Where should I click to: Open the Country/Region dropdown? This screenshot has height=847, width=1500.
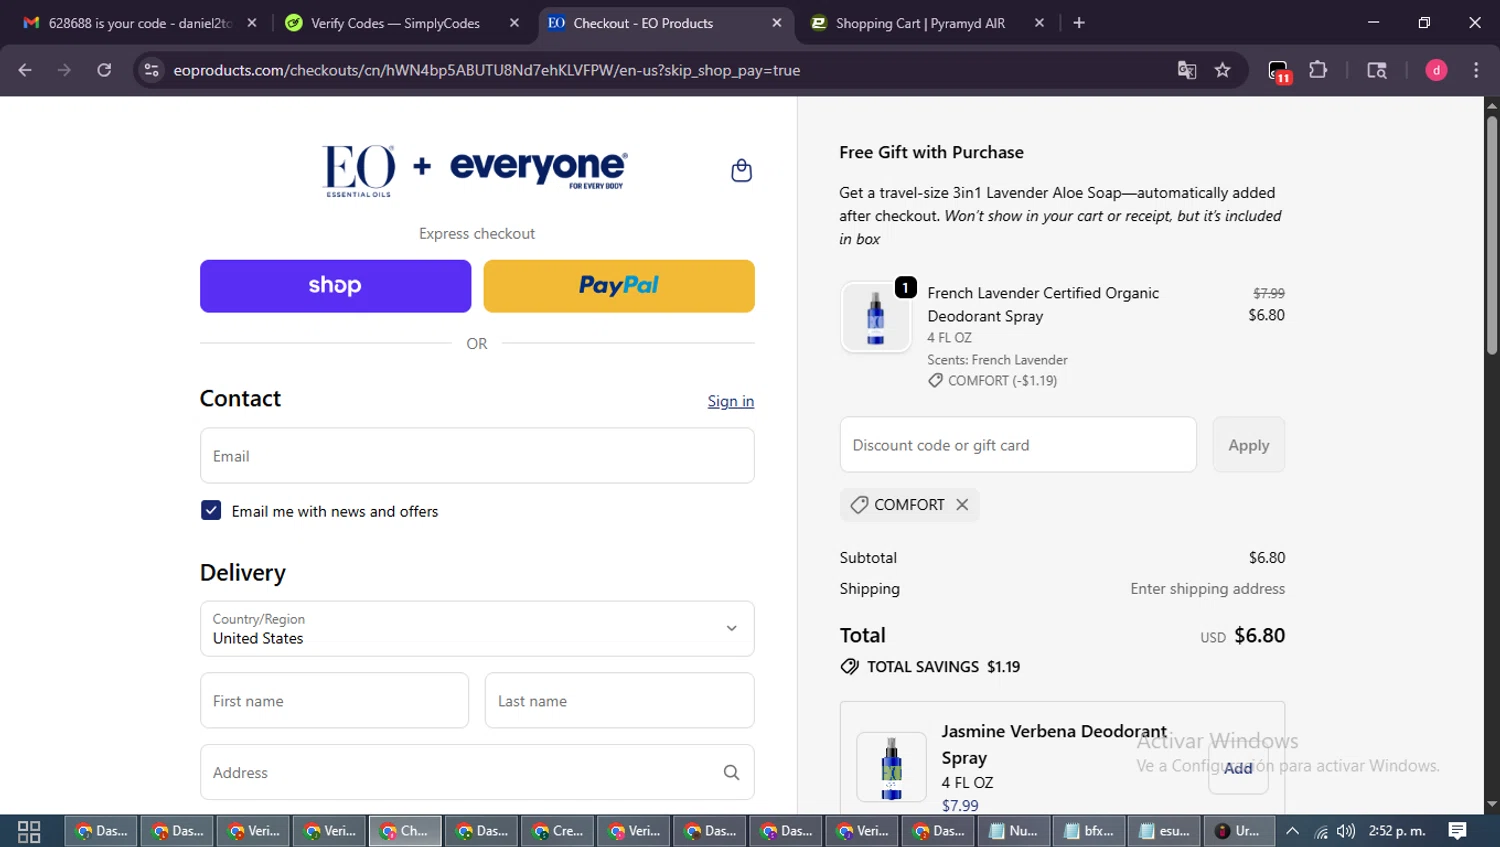click(x=477, y=629)
